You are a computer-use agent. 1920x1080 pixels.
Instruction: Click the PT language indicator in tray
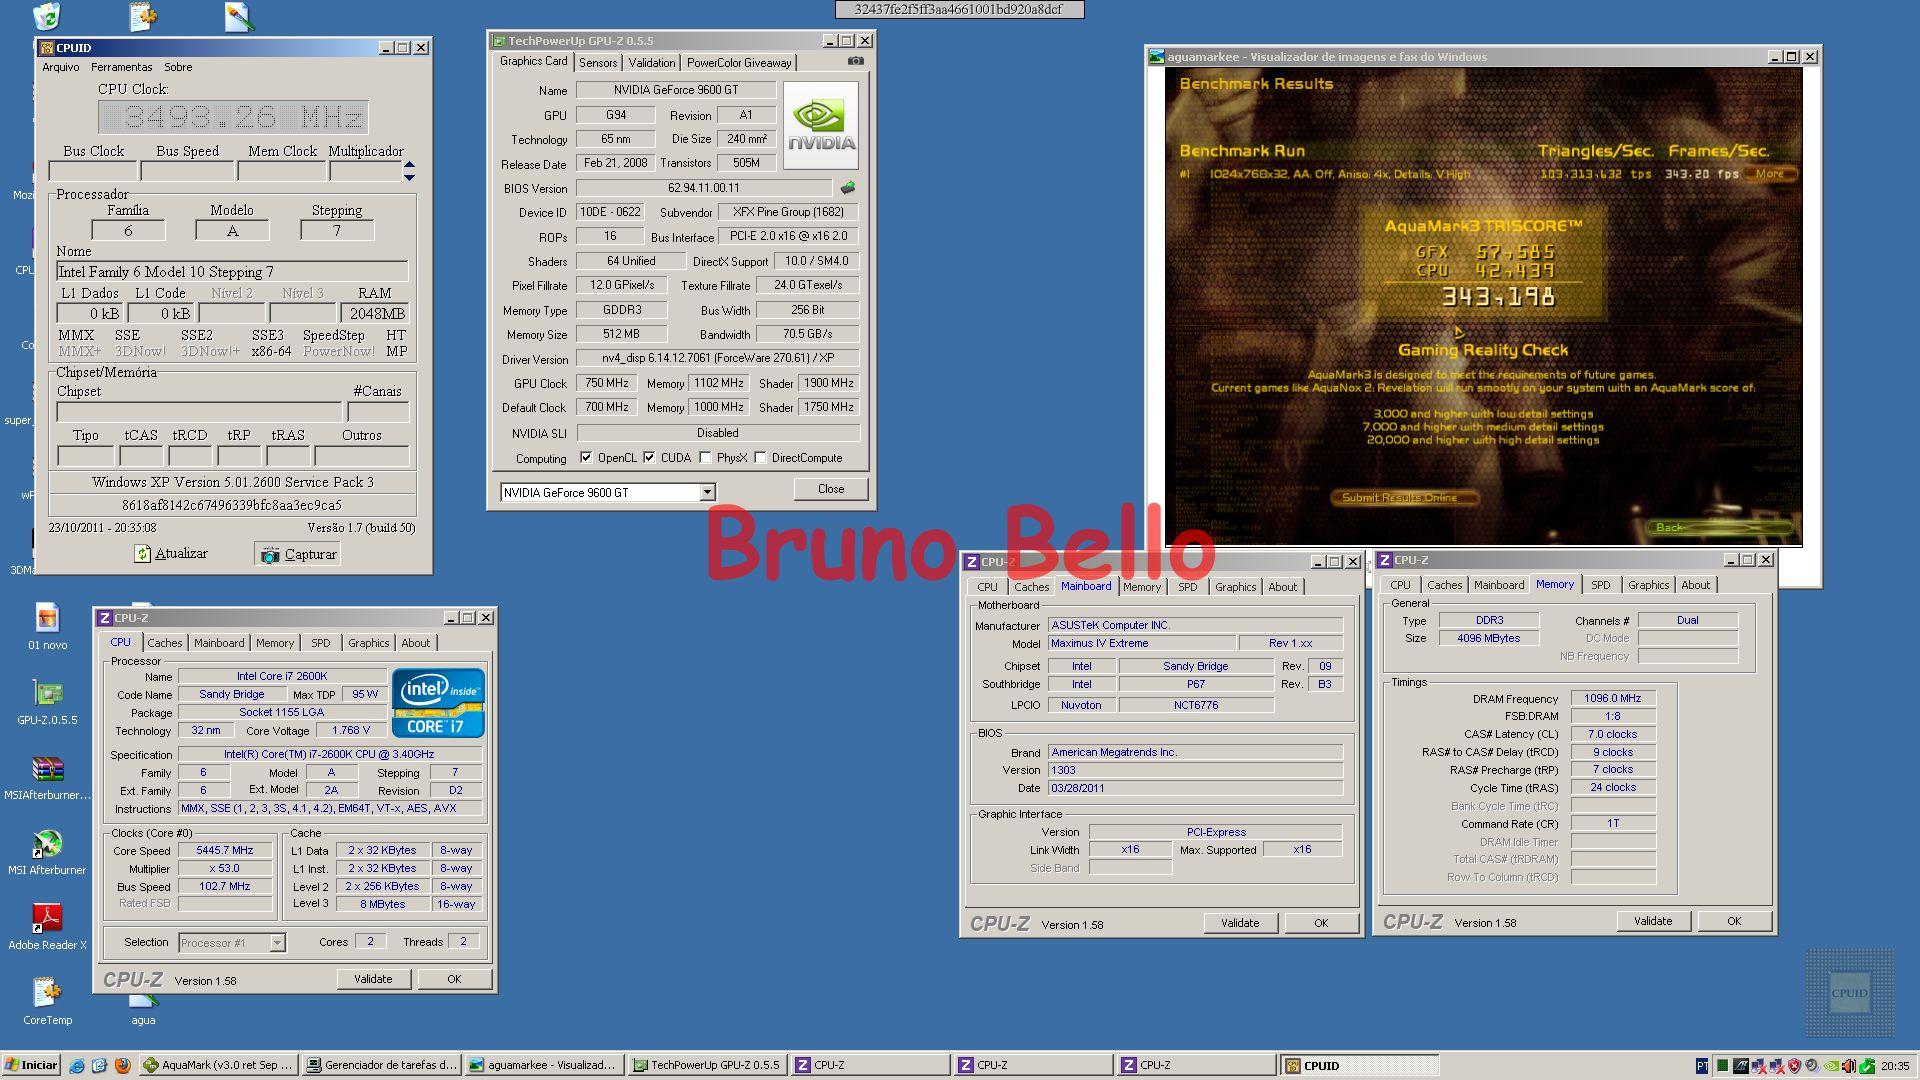click(x=1702, y=1066)
